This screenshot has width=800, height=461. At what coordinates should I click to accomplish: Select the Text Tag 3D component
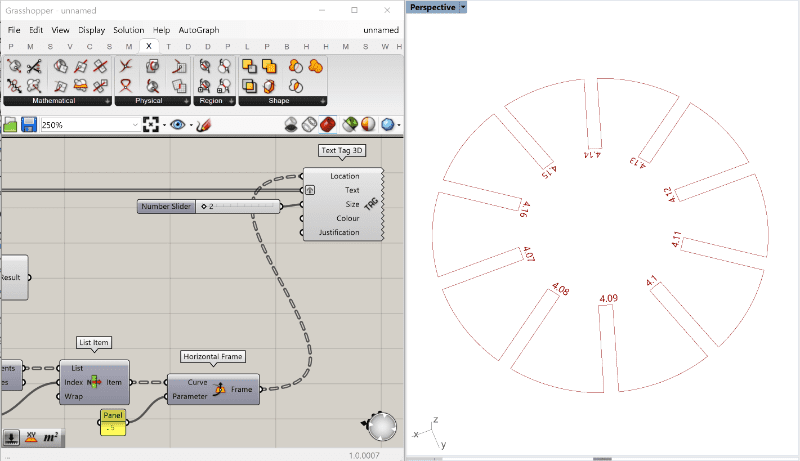click(343, 204)
